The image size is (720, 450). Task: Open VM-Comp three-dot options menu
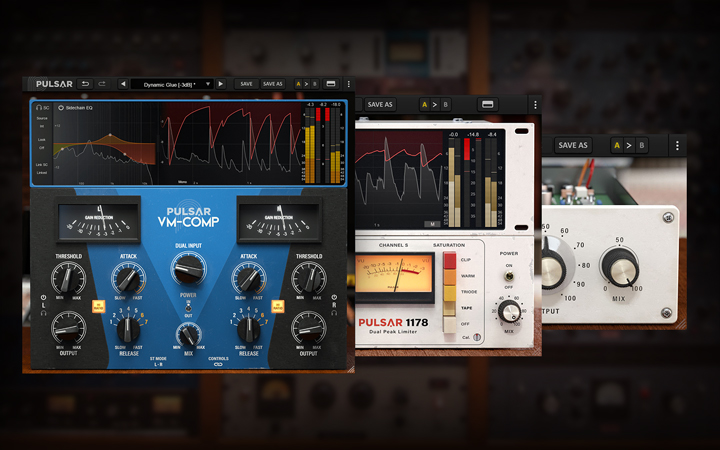pyautogui.click(x=349, y=84)
